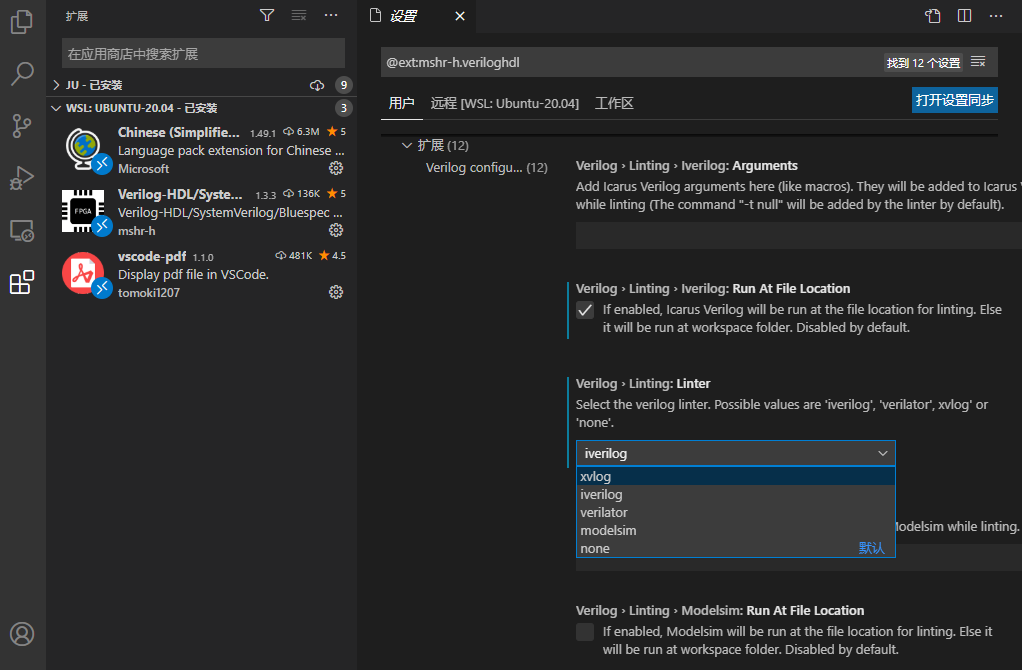Pick none as the default linter
1022x670 pixels.
(x=735, y=548)
